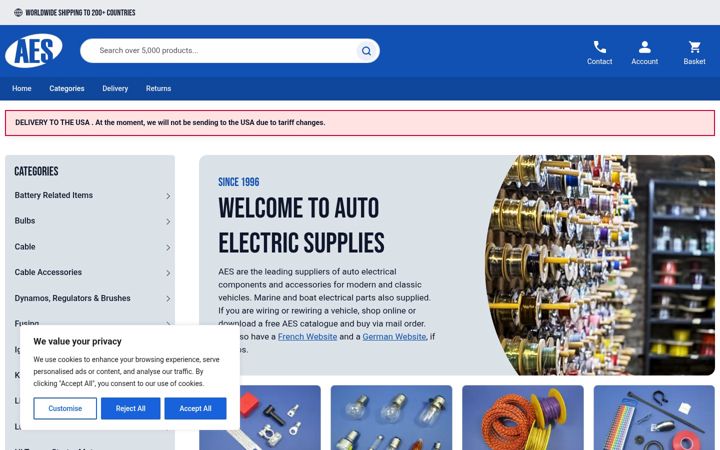
Task: Open Cable category link
Action: click(25, 247)
